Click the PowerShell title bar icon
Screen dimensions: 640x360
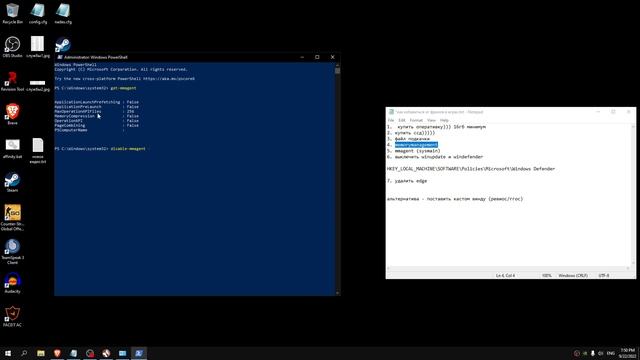pyautogui.click(x=60, y=57)
